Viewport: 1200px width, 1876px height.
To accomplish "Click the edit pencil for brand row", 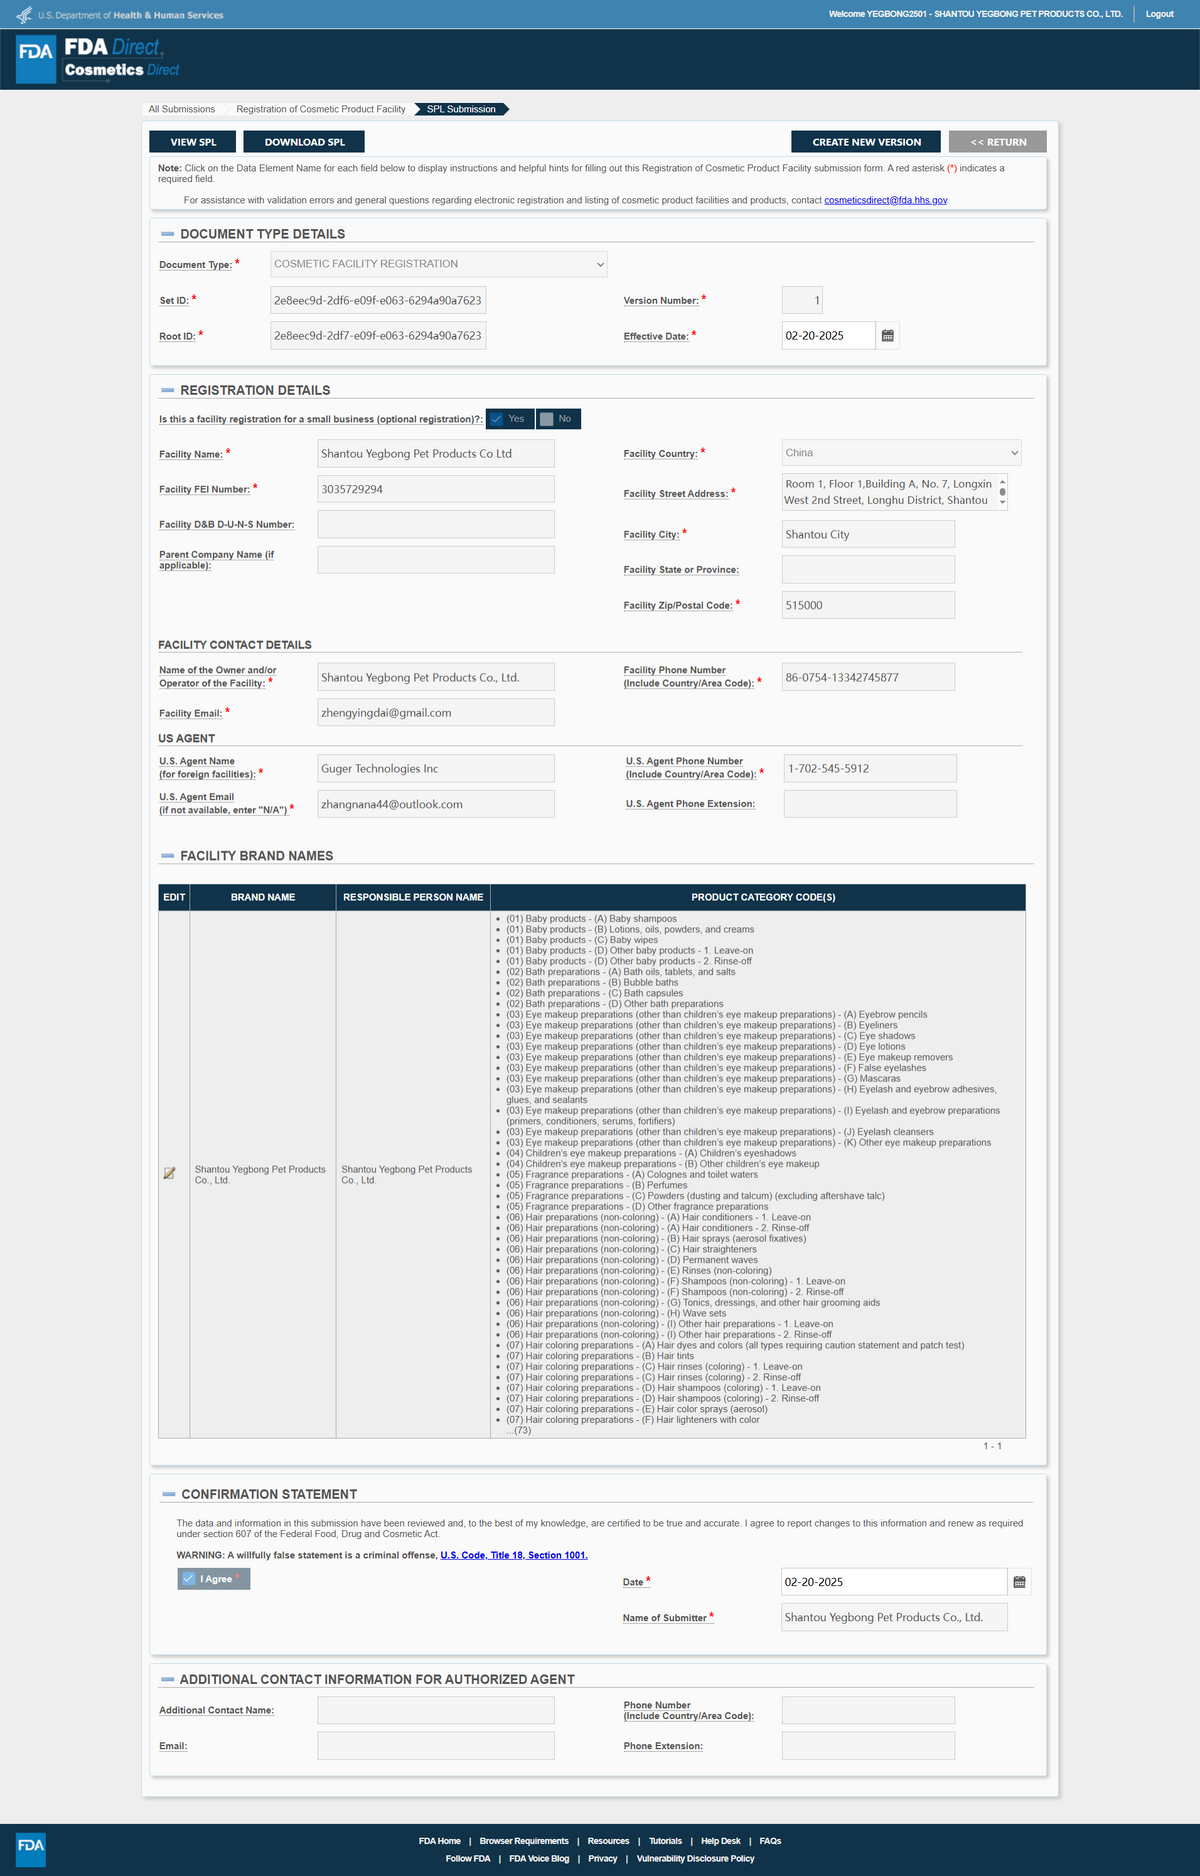I will 169,1174.
